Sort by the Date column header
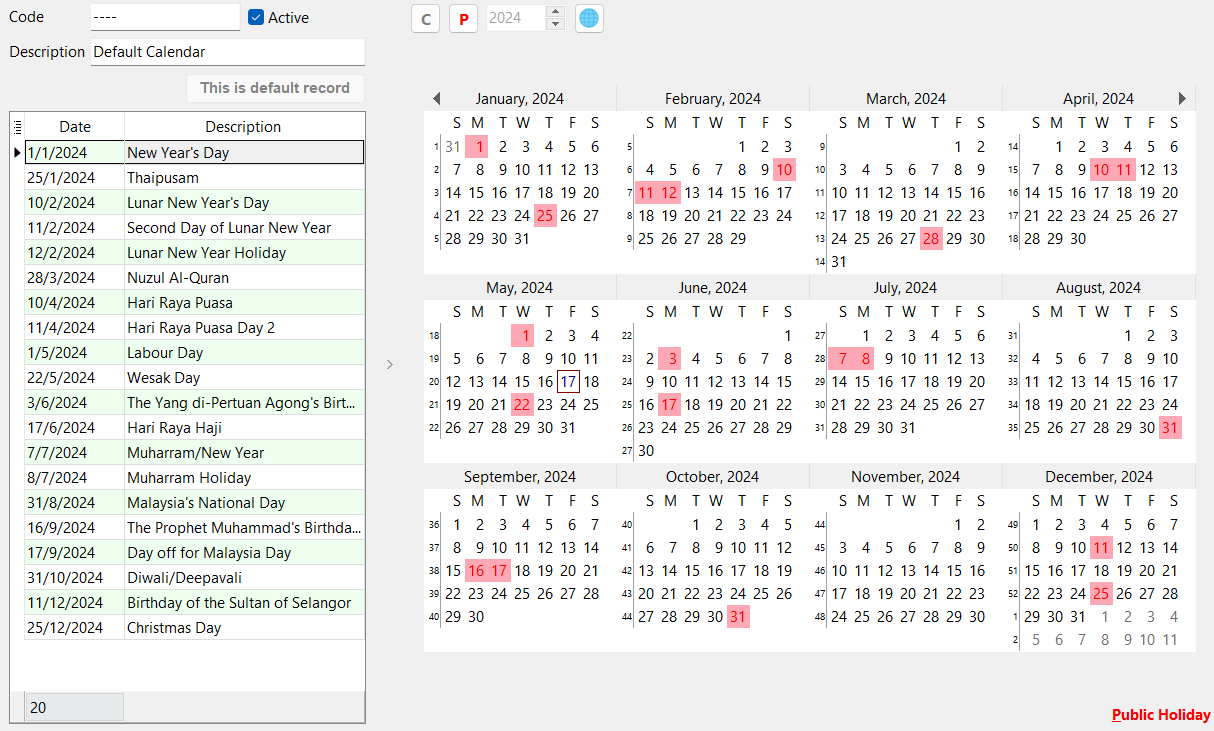 pyautogui.click(x=75, y=127)
